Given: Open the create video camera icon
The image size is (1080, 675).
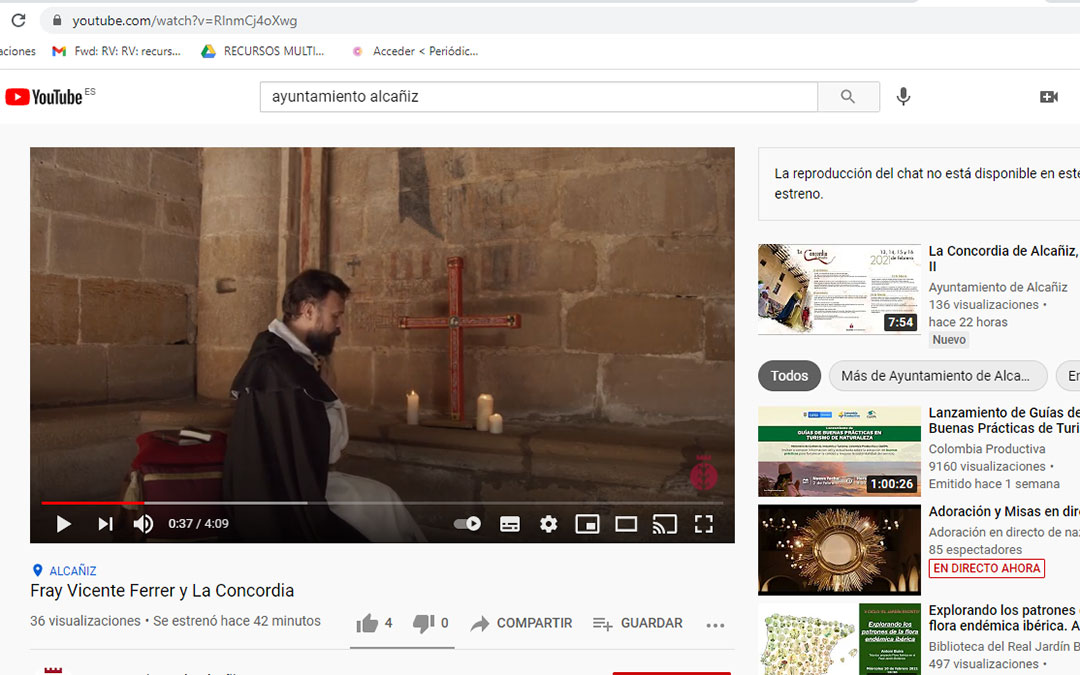Looking at the screenshot, I should click(1048, 97).
